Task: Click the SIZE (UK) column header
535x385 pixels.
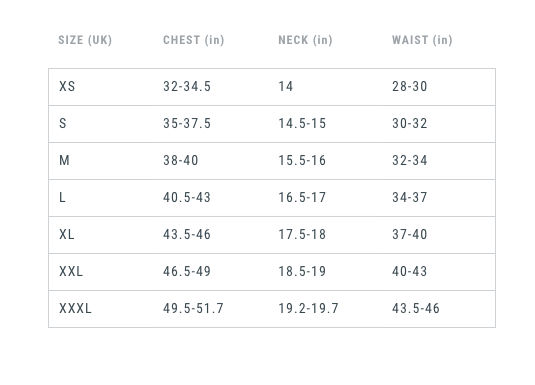Action: coord(85,40)
